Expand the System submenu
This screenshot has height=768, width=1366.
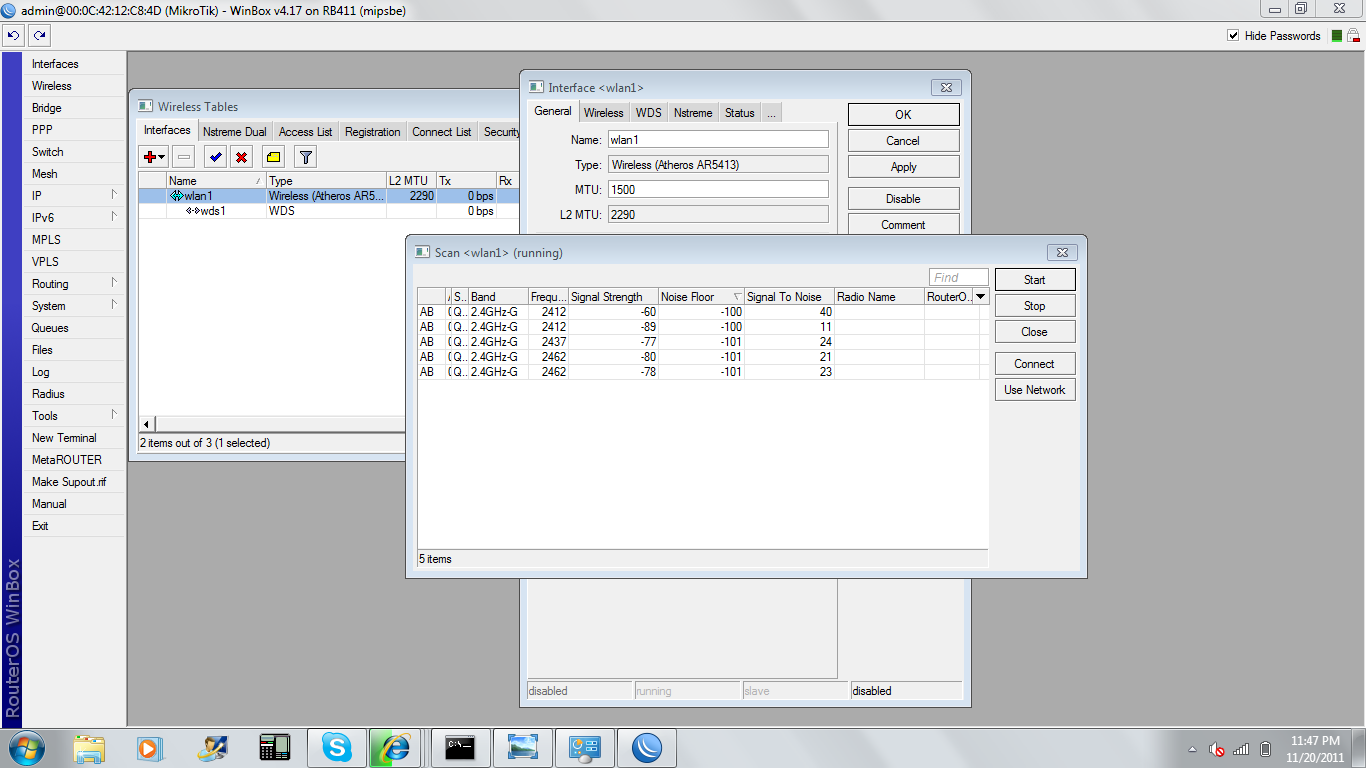pos(114,304)
